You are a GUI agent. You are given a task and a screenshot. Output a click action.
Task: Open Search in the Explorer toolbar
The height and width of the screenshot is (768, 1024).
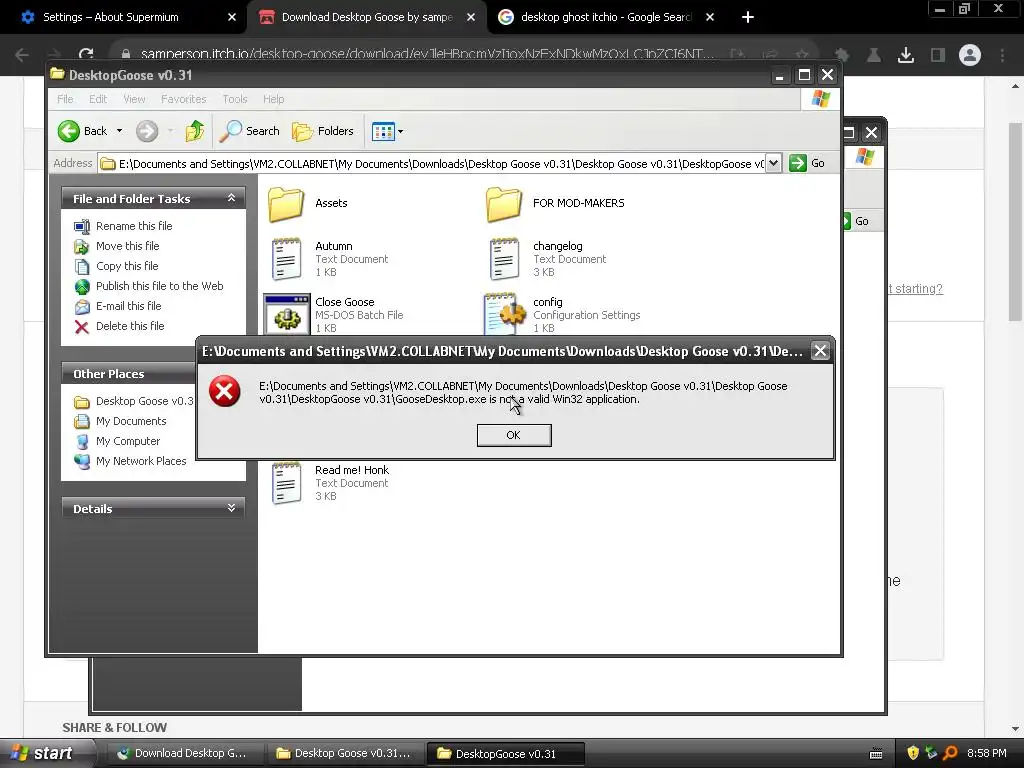[x=249, y=131]
